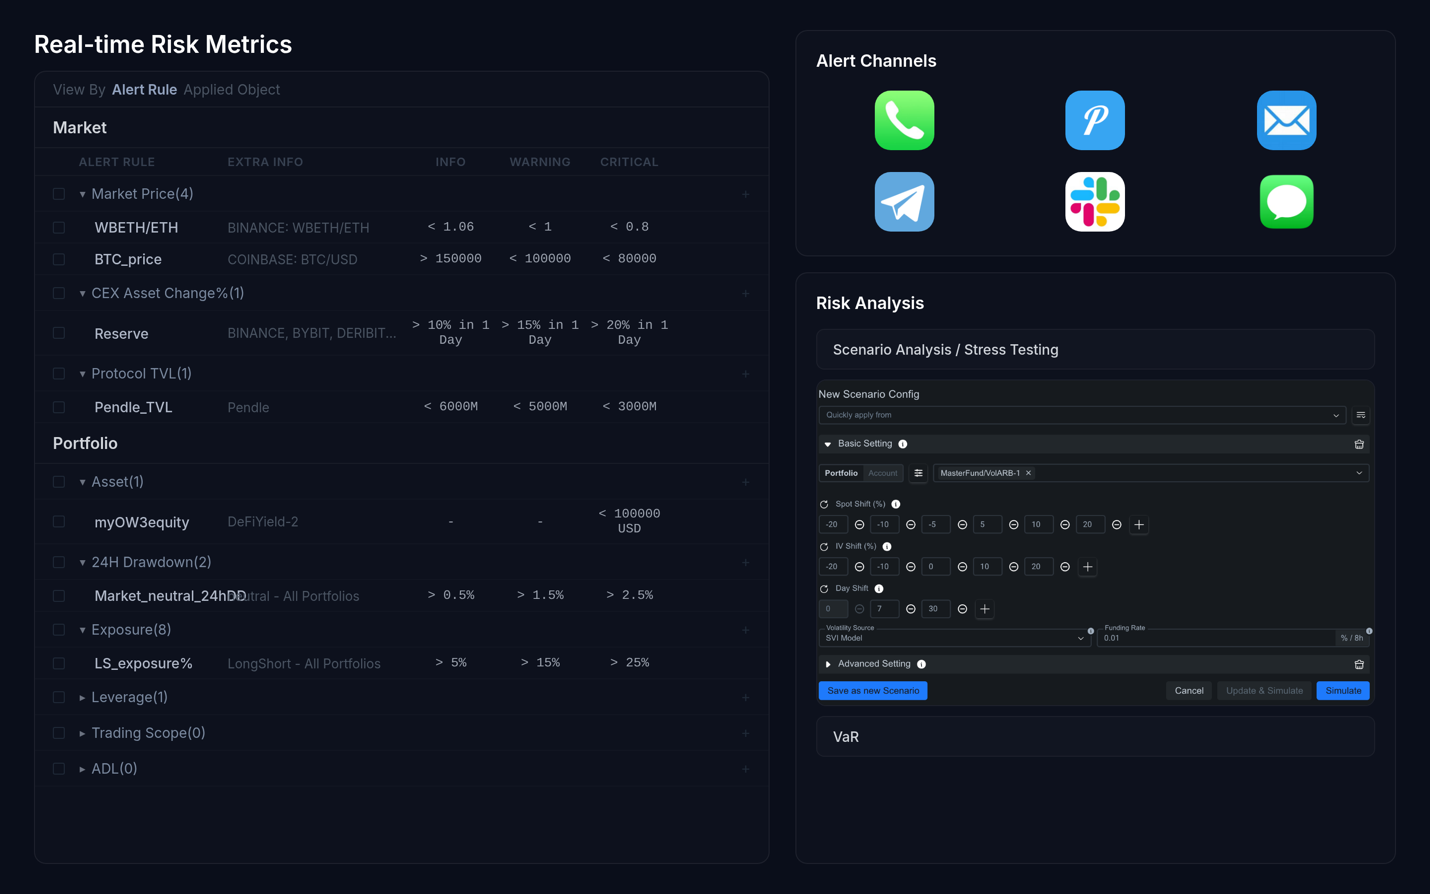The image size is (1430, 894).
Task: Reset Day Shift with its refresh icon
Action: pyautogui.click(x=824, y=589)
